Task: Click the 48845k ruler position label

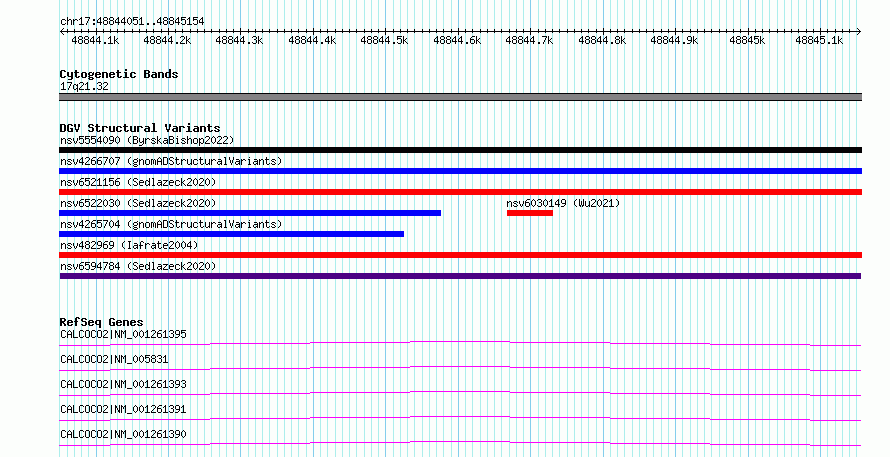Action: [747, 41]
